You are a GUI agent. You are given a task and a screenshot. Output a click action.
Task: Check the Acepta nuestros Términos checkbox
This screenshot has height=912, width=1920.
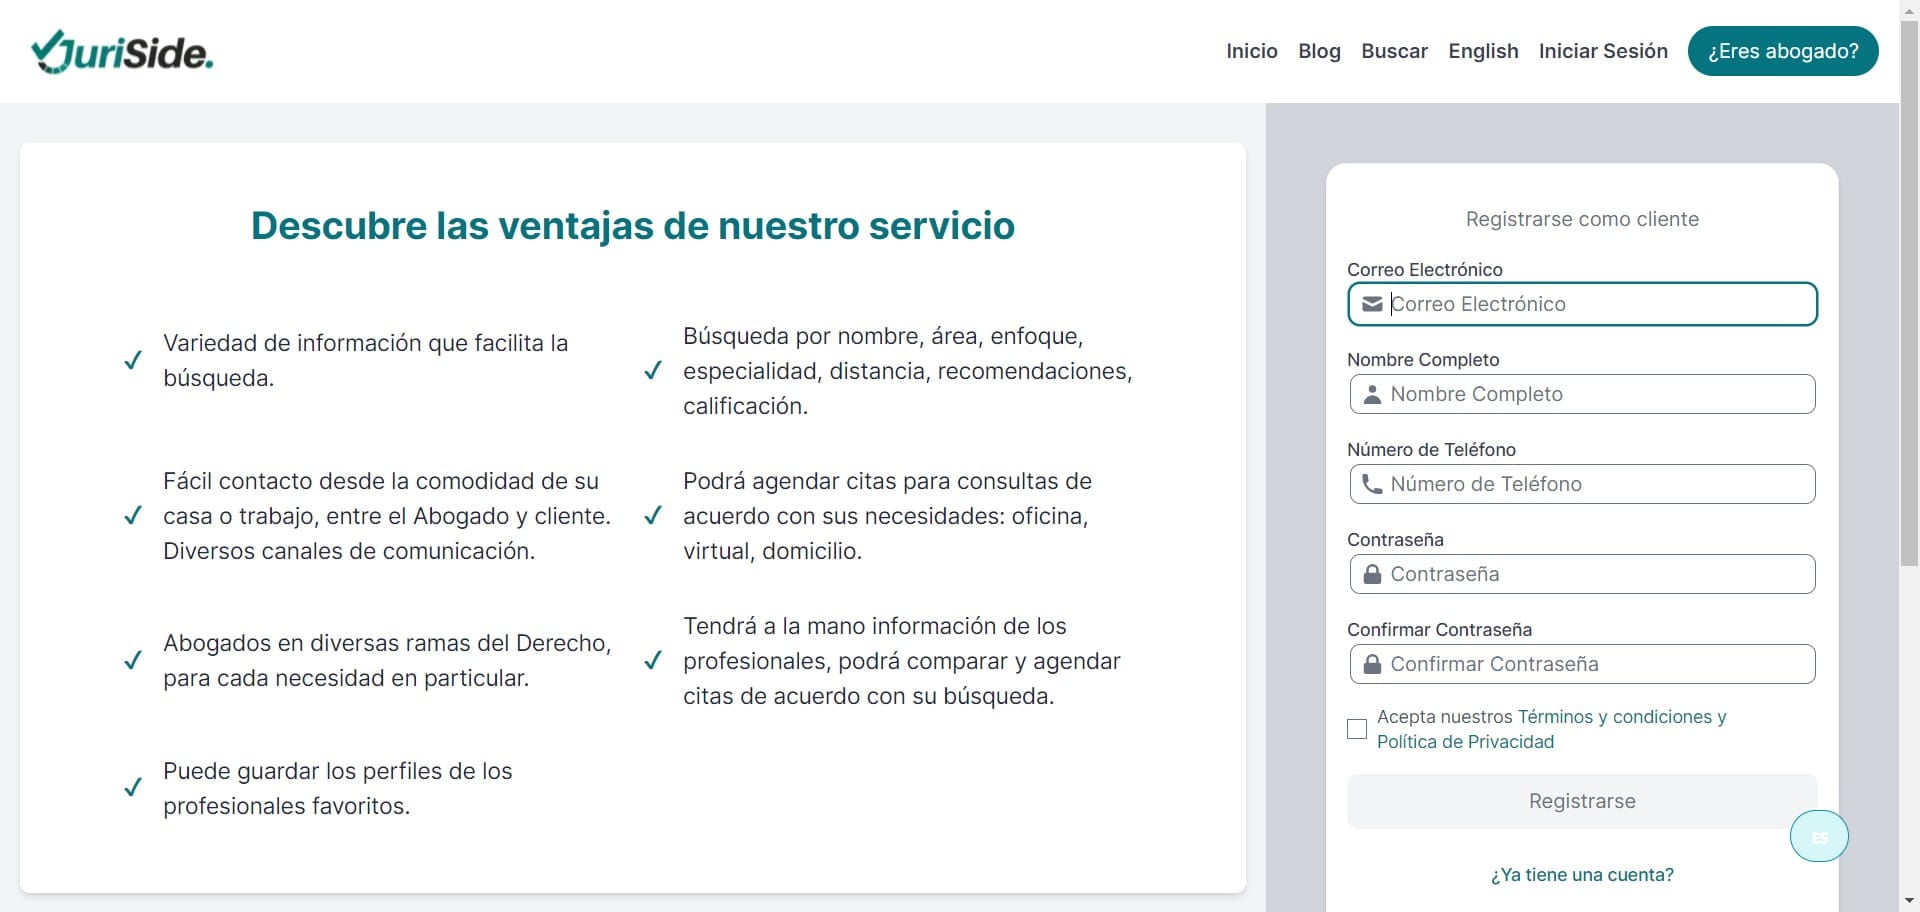pyautogui.click(x=1356, y=729)
